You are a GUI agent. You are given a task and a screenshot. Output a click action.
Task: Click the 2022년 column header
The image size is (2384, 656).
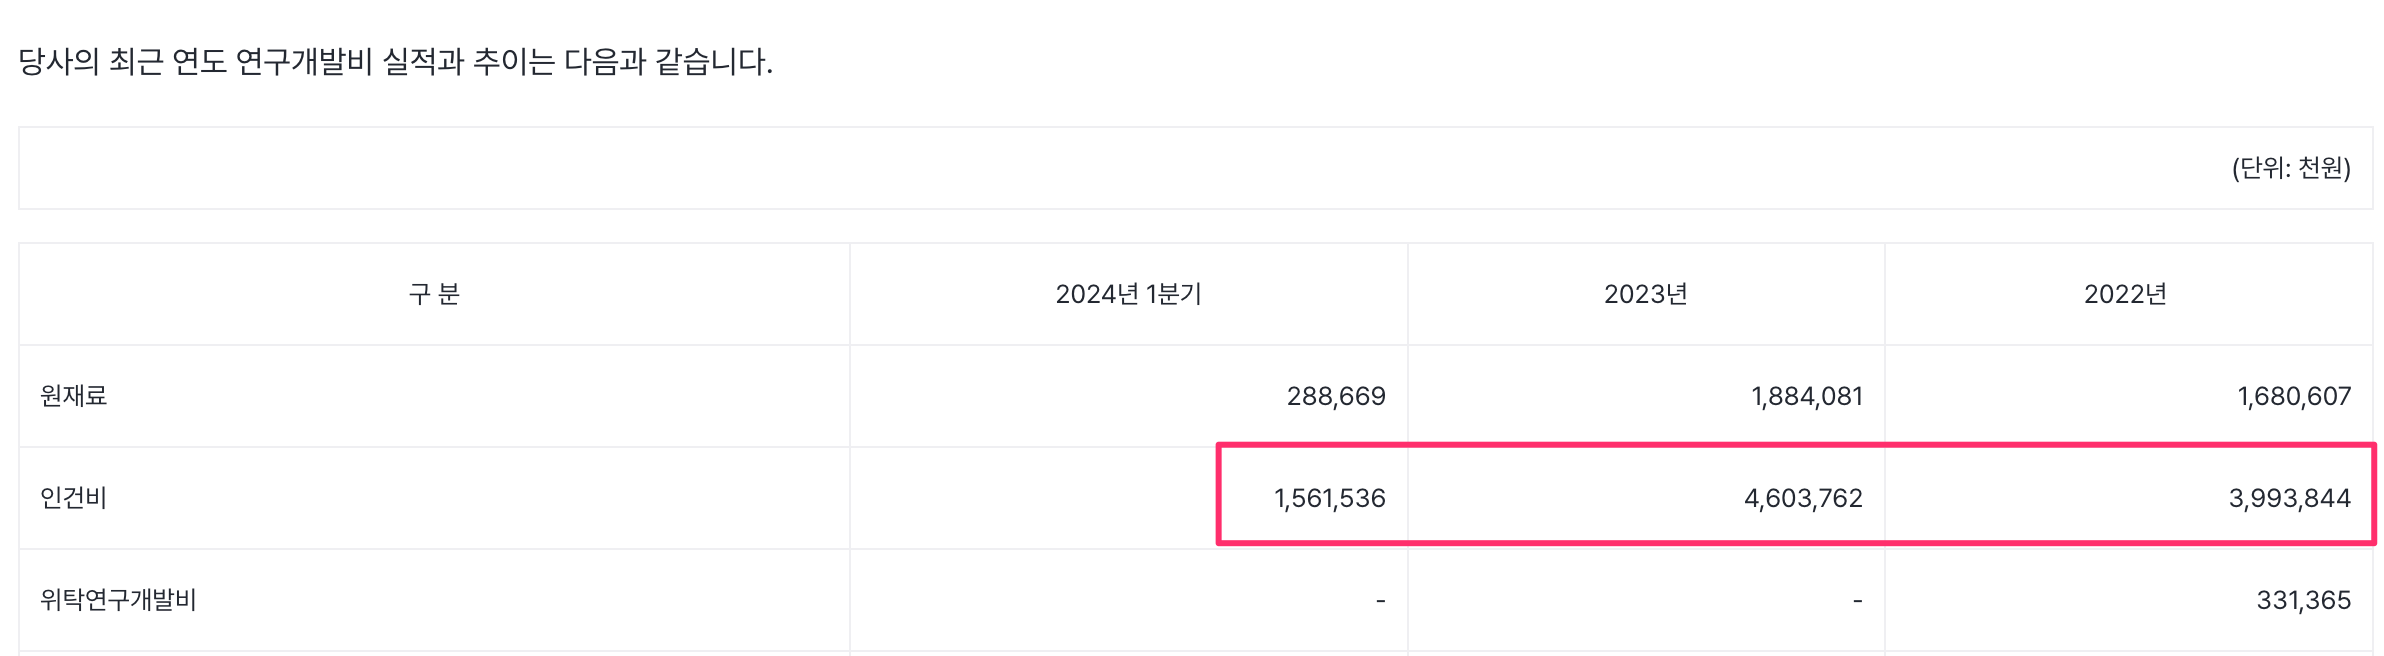(2125, 294)
